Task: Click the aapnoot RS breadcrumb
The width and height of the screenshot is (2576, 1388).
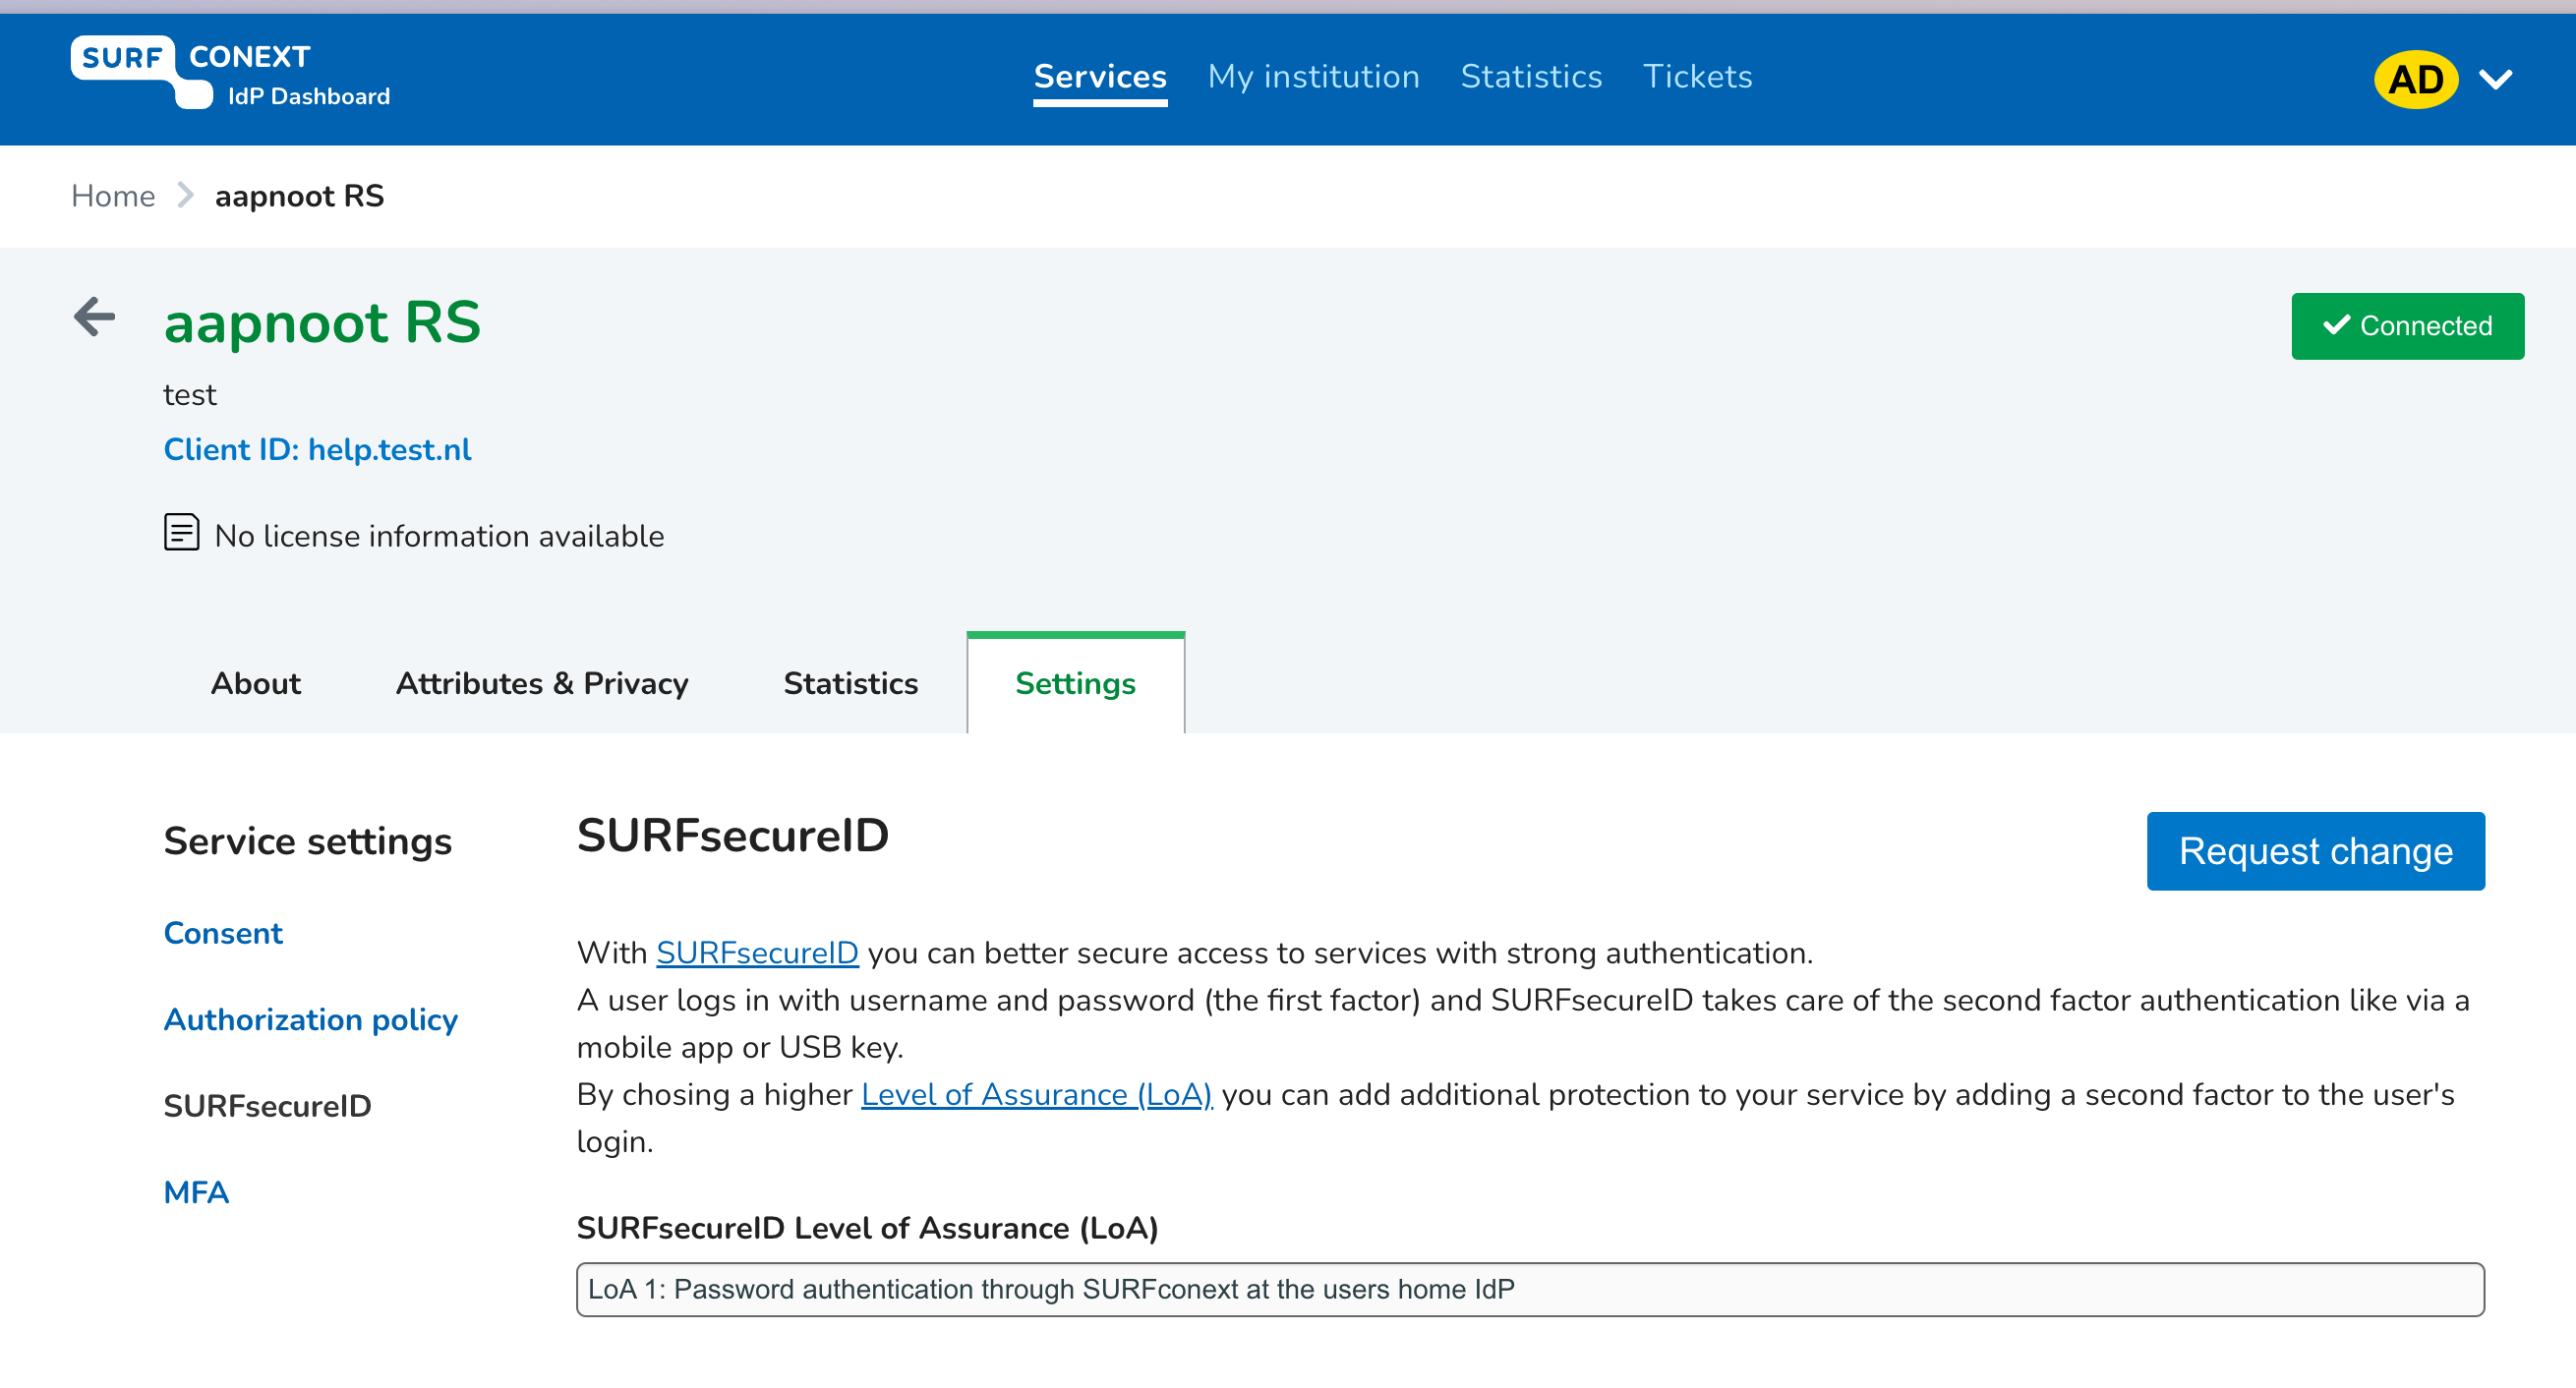Action: point(299,196)
